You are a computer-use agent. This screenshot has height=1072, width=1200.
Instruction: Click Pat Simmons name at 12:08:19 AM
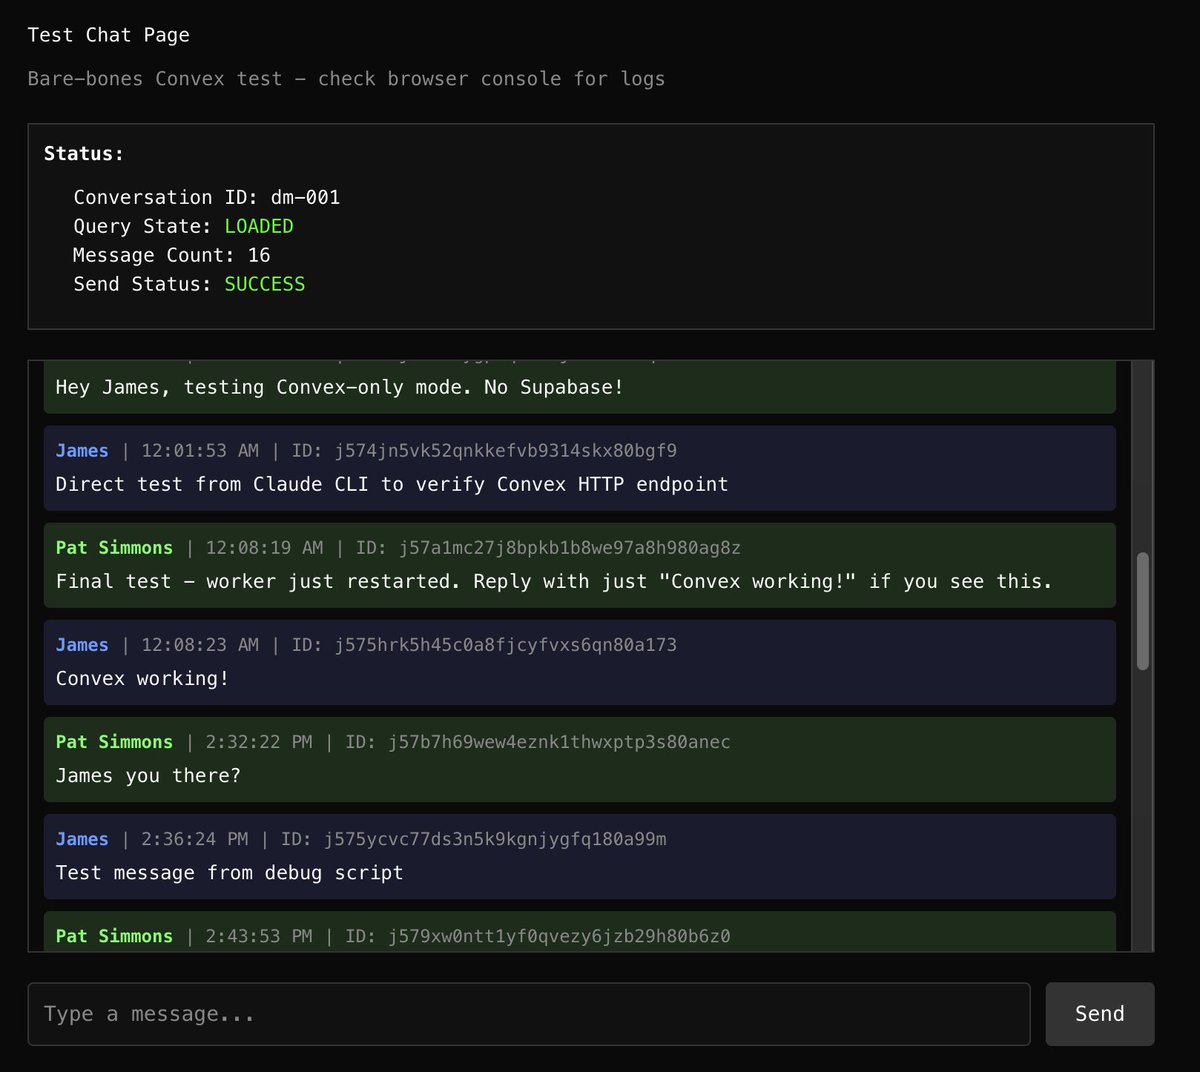click(114, 548)
